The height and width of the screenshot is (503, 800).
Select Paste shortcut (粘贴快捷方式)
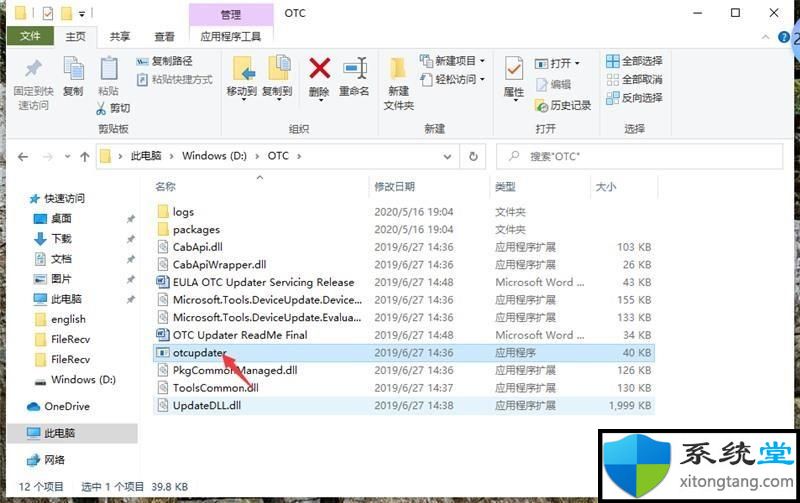(174, 80)
